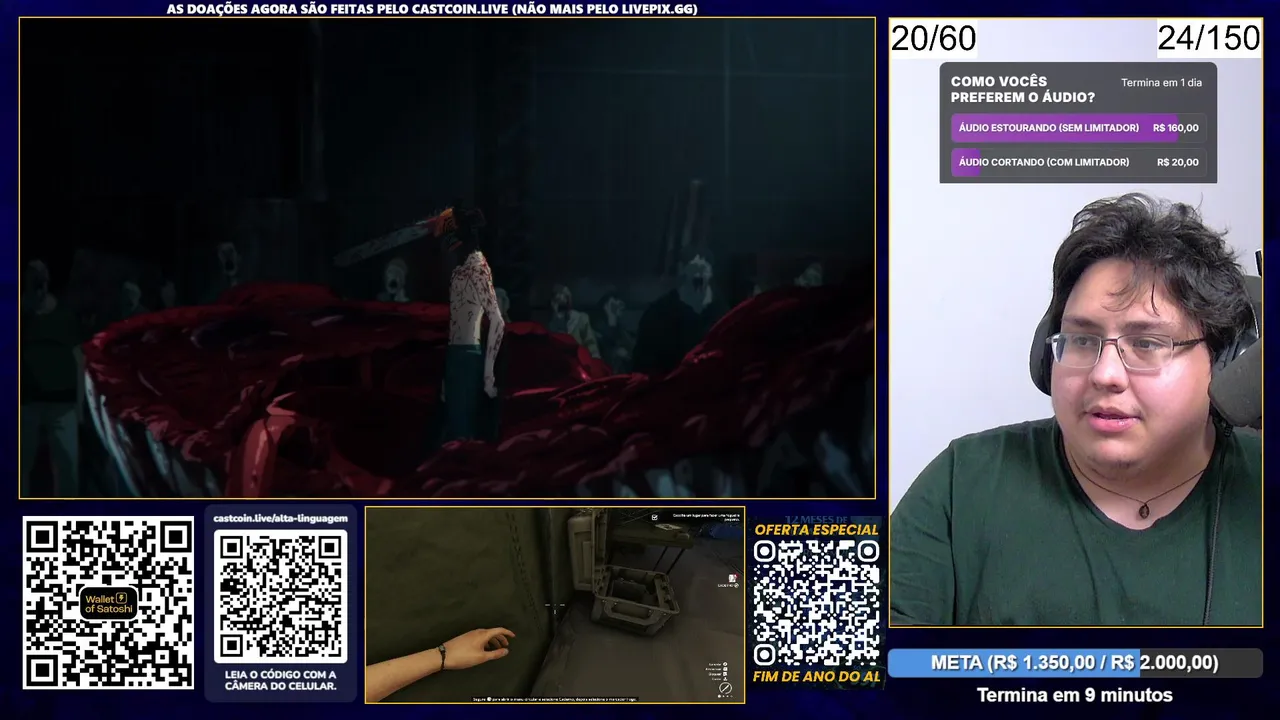The height and width of the screenshot is (720, 1280).
Task: Click the objective checkmark icon in game view
Action: [x=655, y=517]
